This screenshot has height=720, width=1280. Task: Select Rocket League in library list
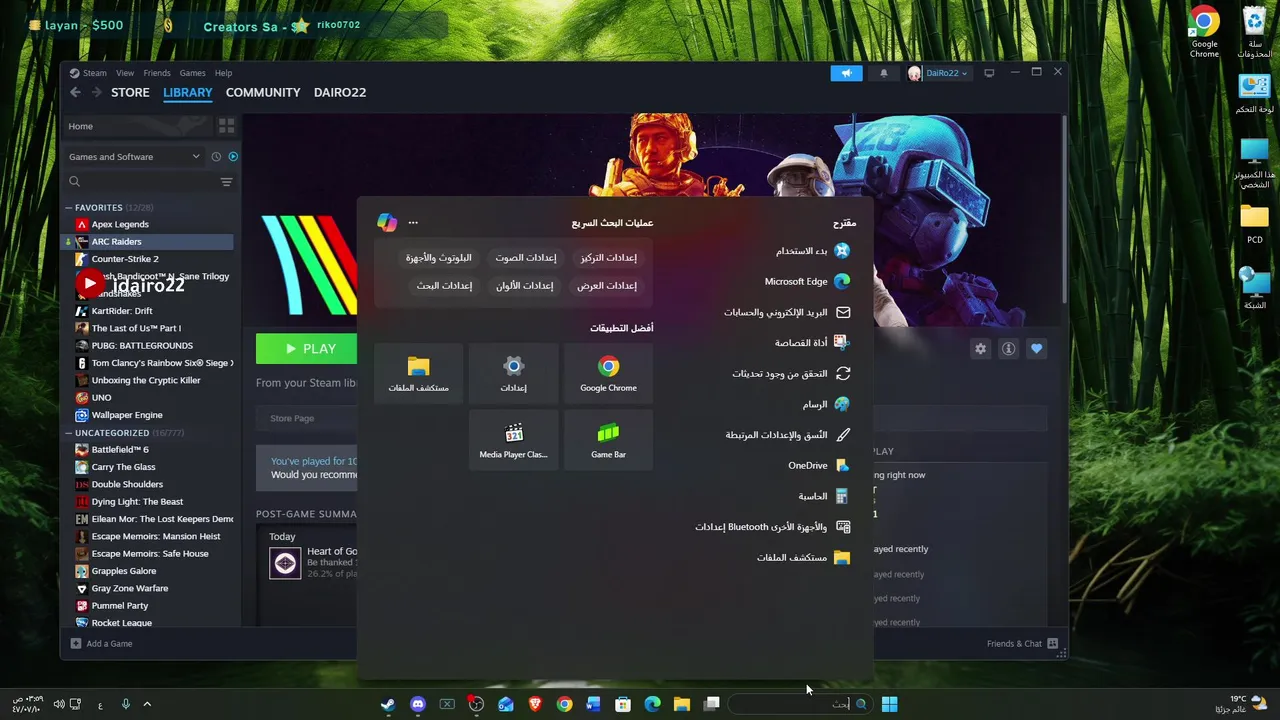[122, 622]
